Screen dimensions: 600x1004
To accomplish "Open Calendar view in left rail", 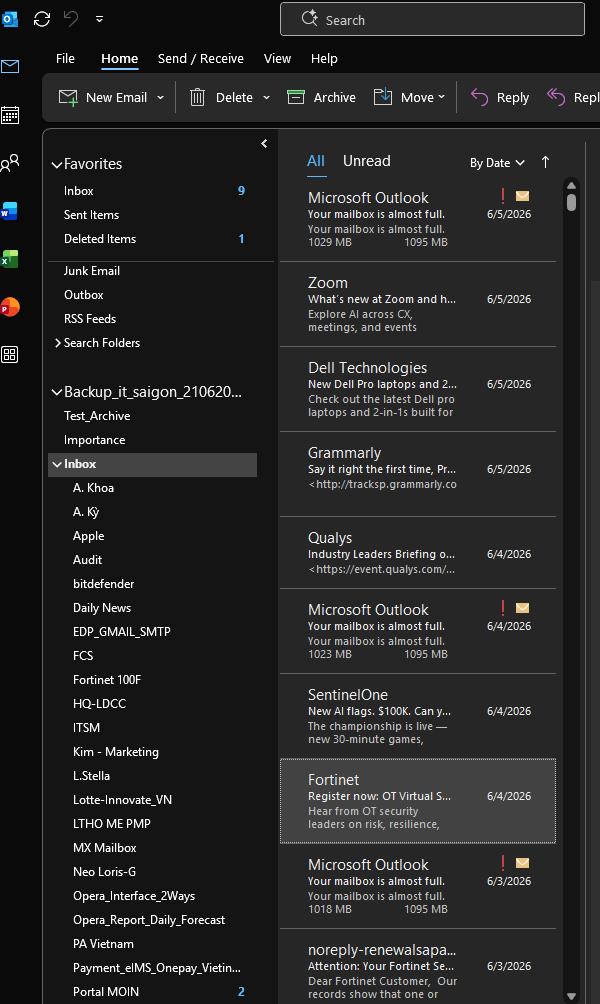I will [10, 115].
